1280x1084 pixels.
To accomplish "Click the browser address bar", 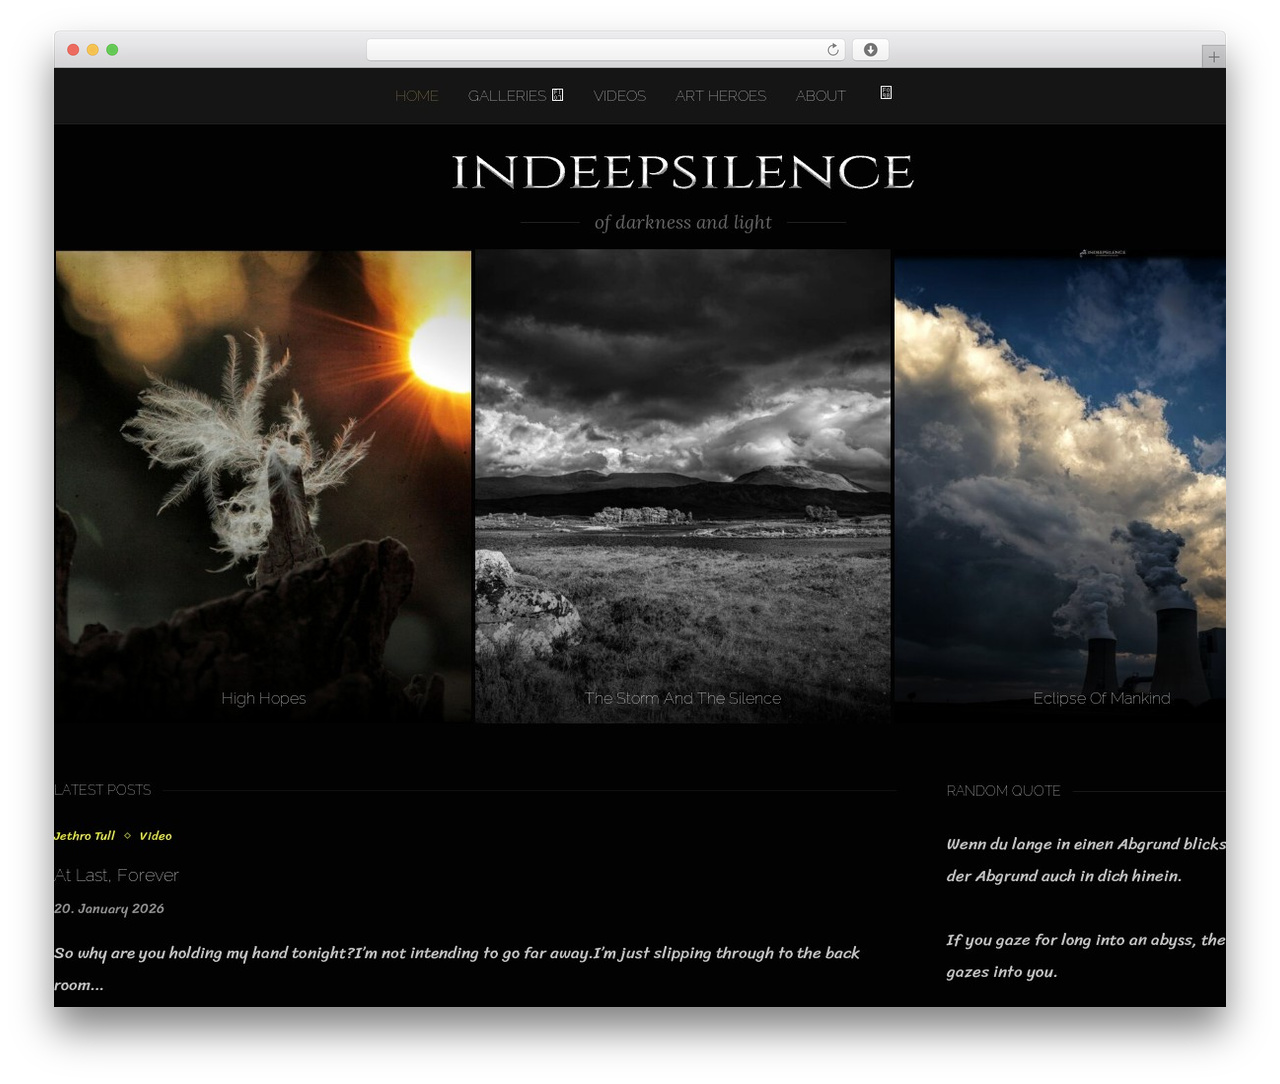I will [x=606, y=50].
